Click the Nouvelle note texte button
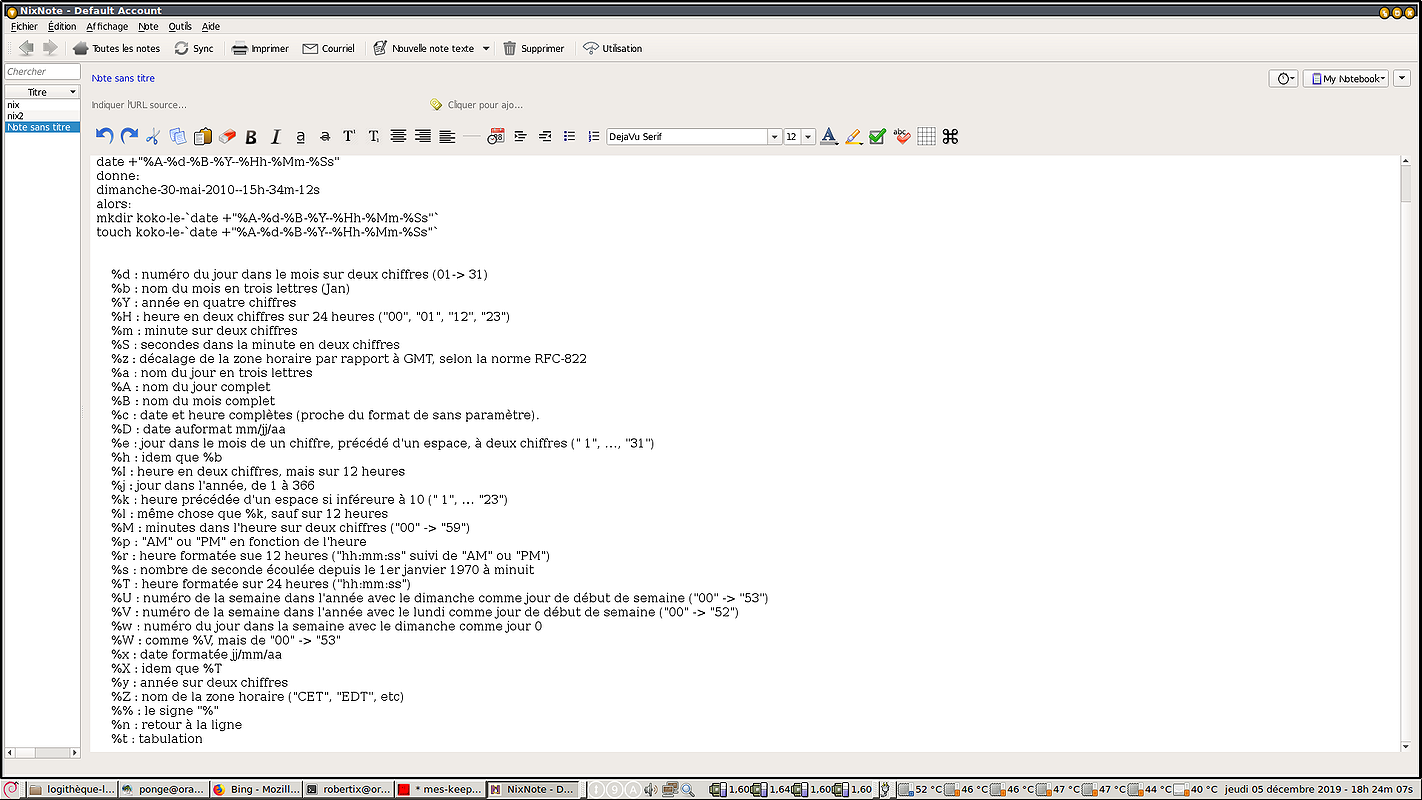Viewport: 1422px width, 800px height. click(x=424, y=48)
